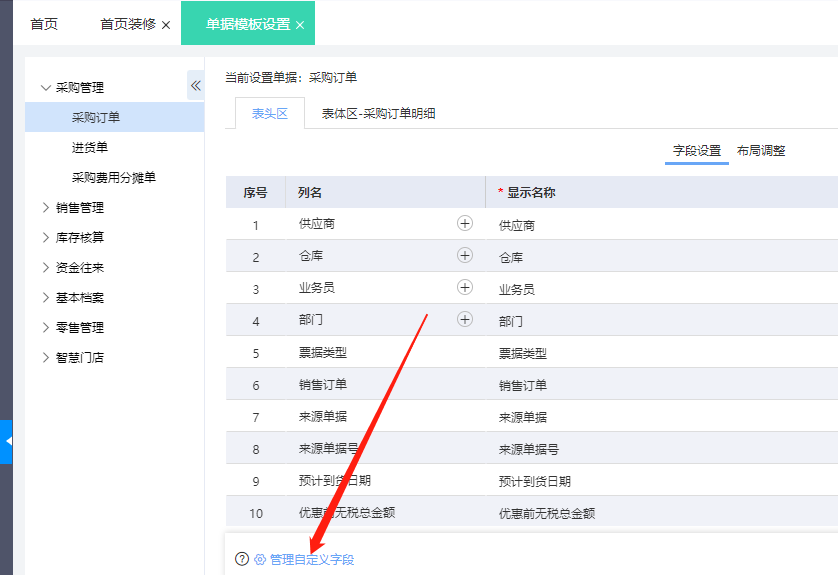Click the plus icon beside 仓库

(464, 256)
